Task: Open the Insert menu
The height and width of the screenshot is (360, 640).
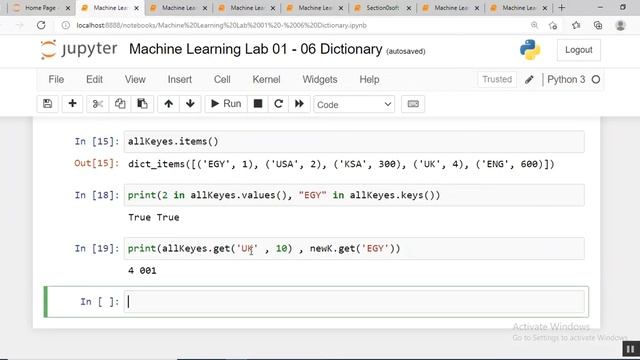Action: [x=180, y=80]
